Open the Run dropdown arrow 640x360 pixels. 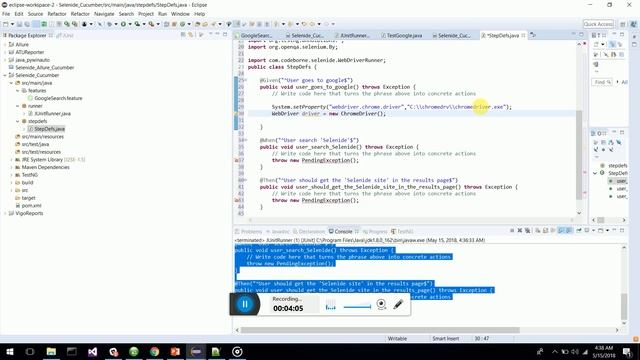coord(130,24)
